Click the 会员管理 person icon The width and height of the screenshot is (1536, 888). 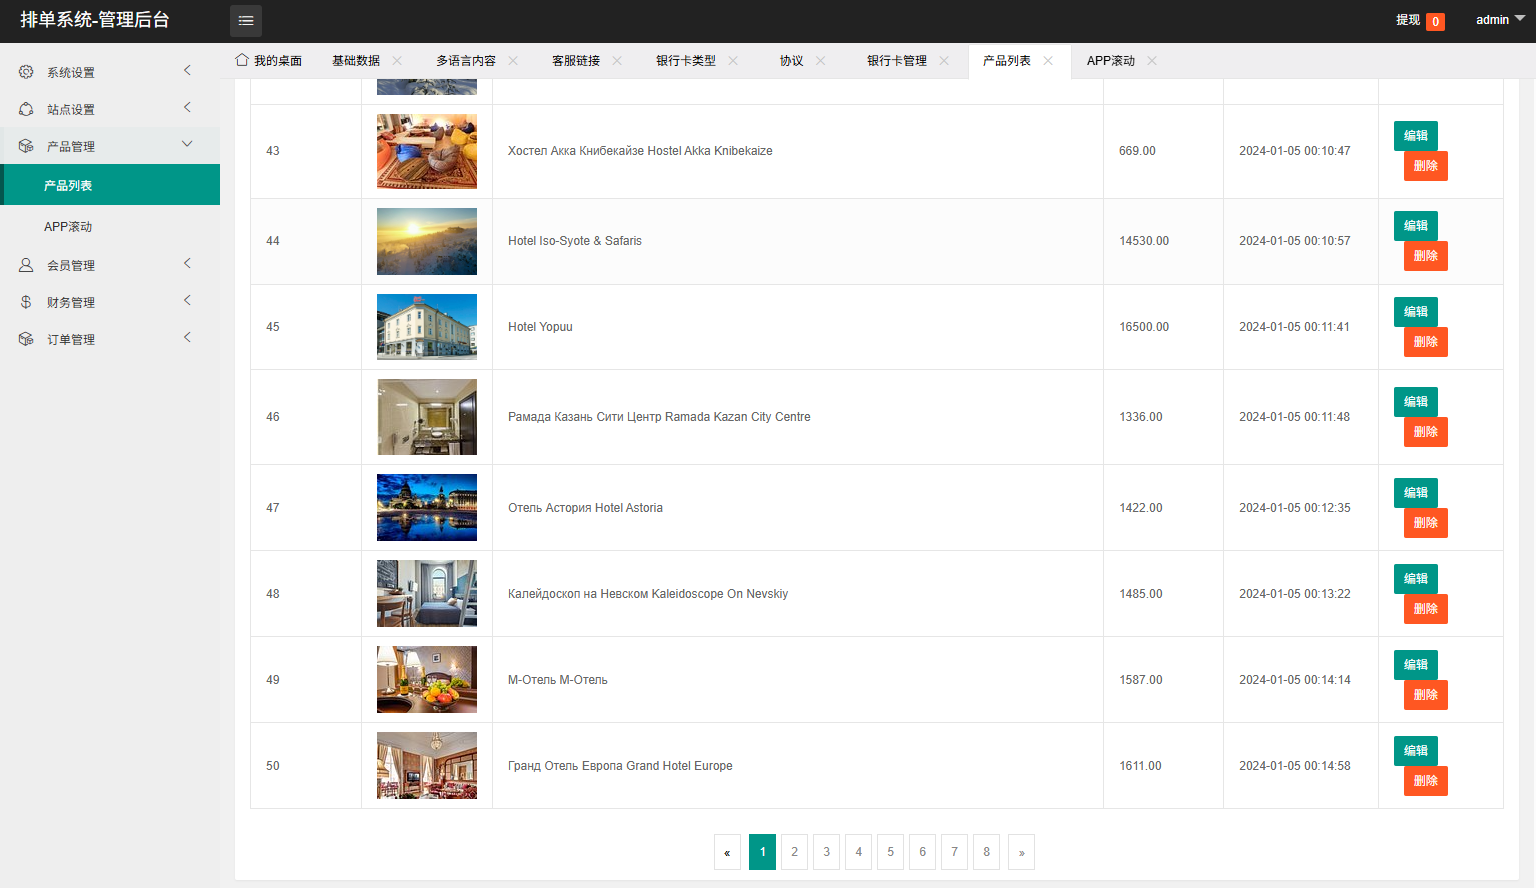point(24,264)
